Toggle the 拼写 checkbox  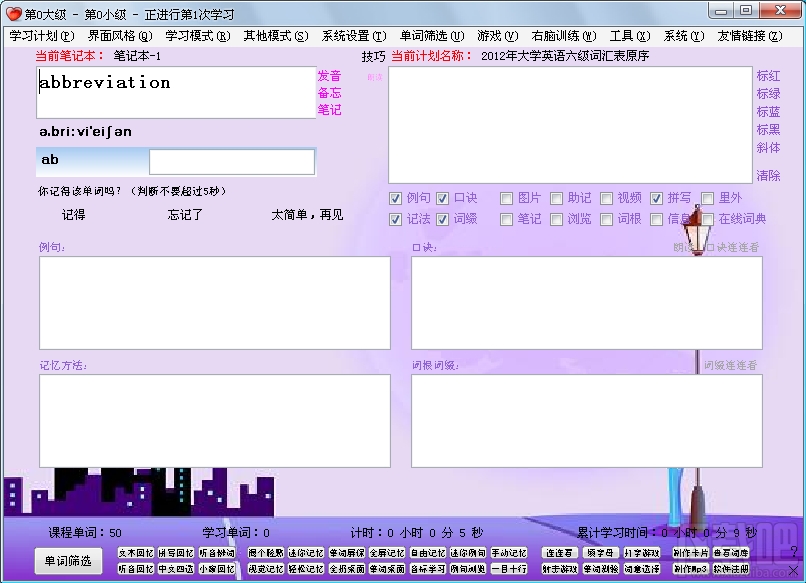pyautogui.click(x=656, y=198)
